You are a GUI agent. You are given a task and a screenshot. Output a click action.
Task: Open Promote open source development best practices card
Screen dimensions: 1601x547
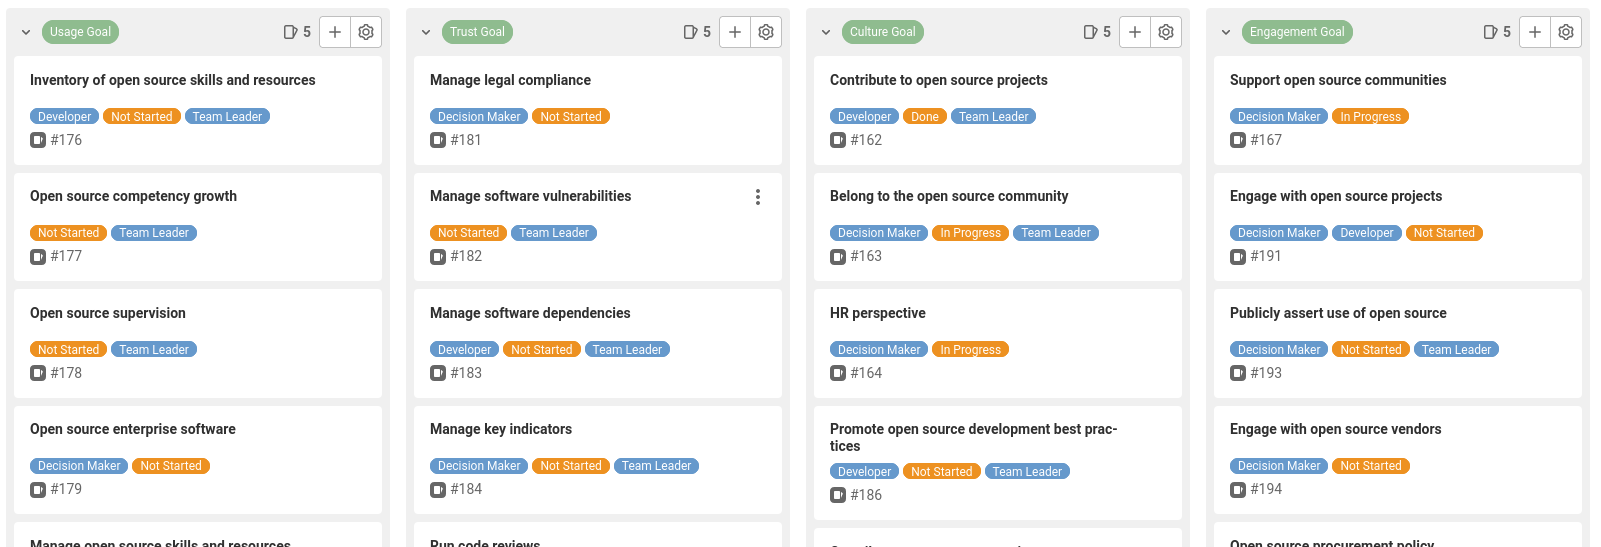[x=973, y=437]
